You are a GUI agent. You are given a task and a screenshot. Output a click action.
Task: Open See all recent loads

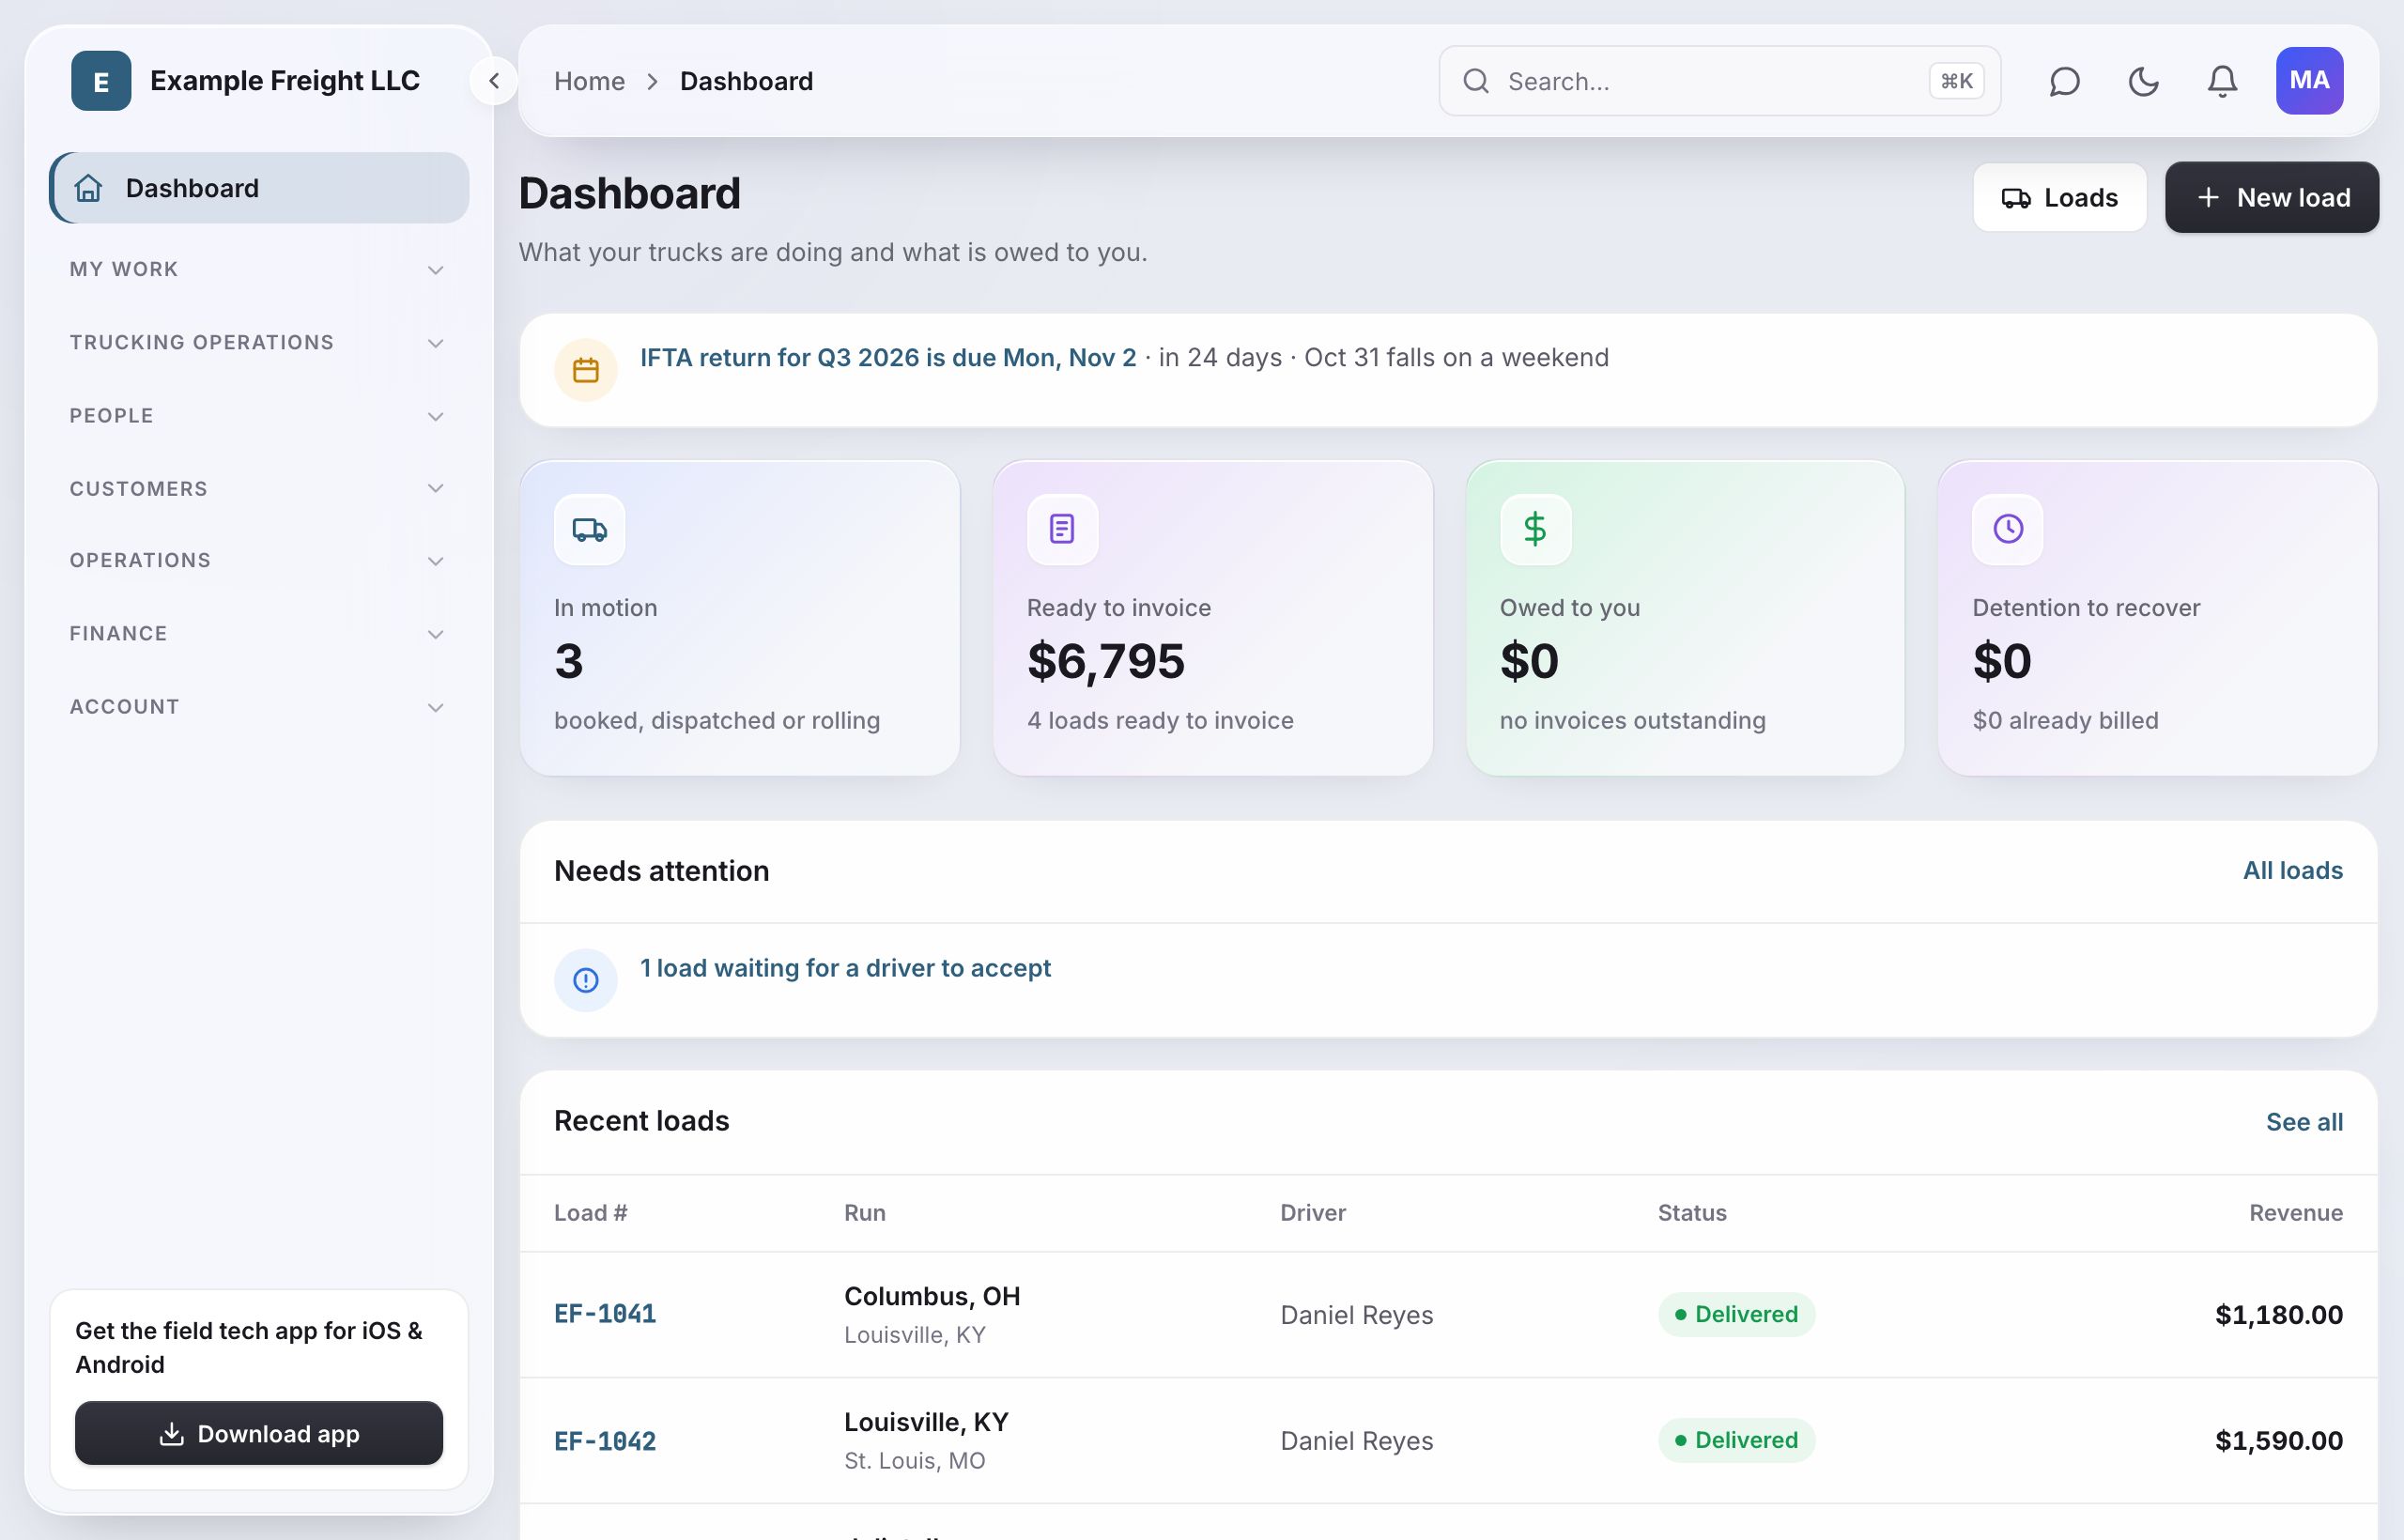(2304, 1122)
